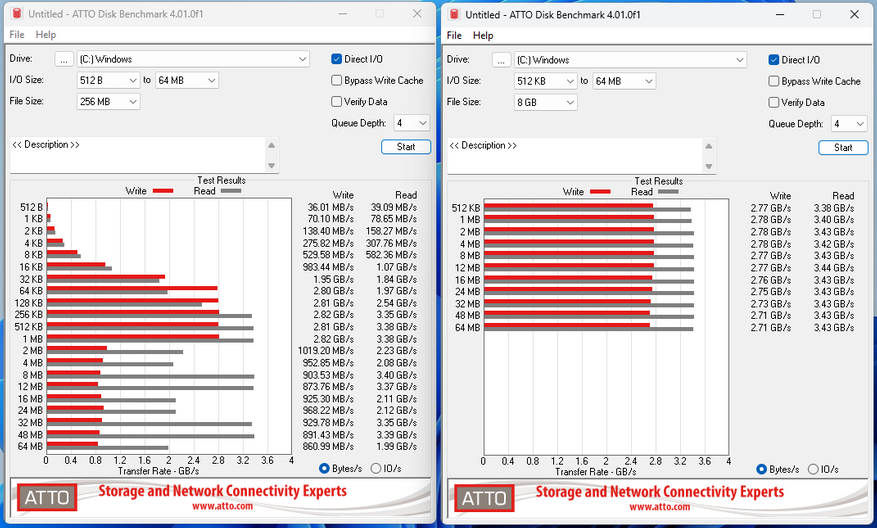Open File menu in left window
This screenshot has height=528, width=877.
(x=17, y=35)
